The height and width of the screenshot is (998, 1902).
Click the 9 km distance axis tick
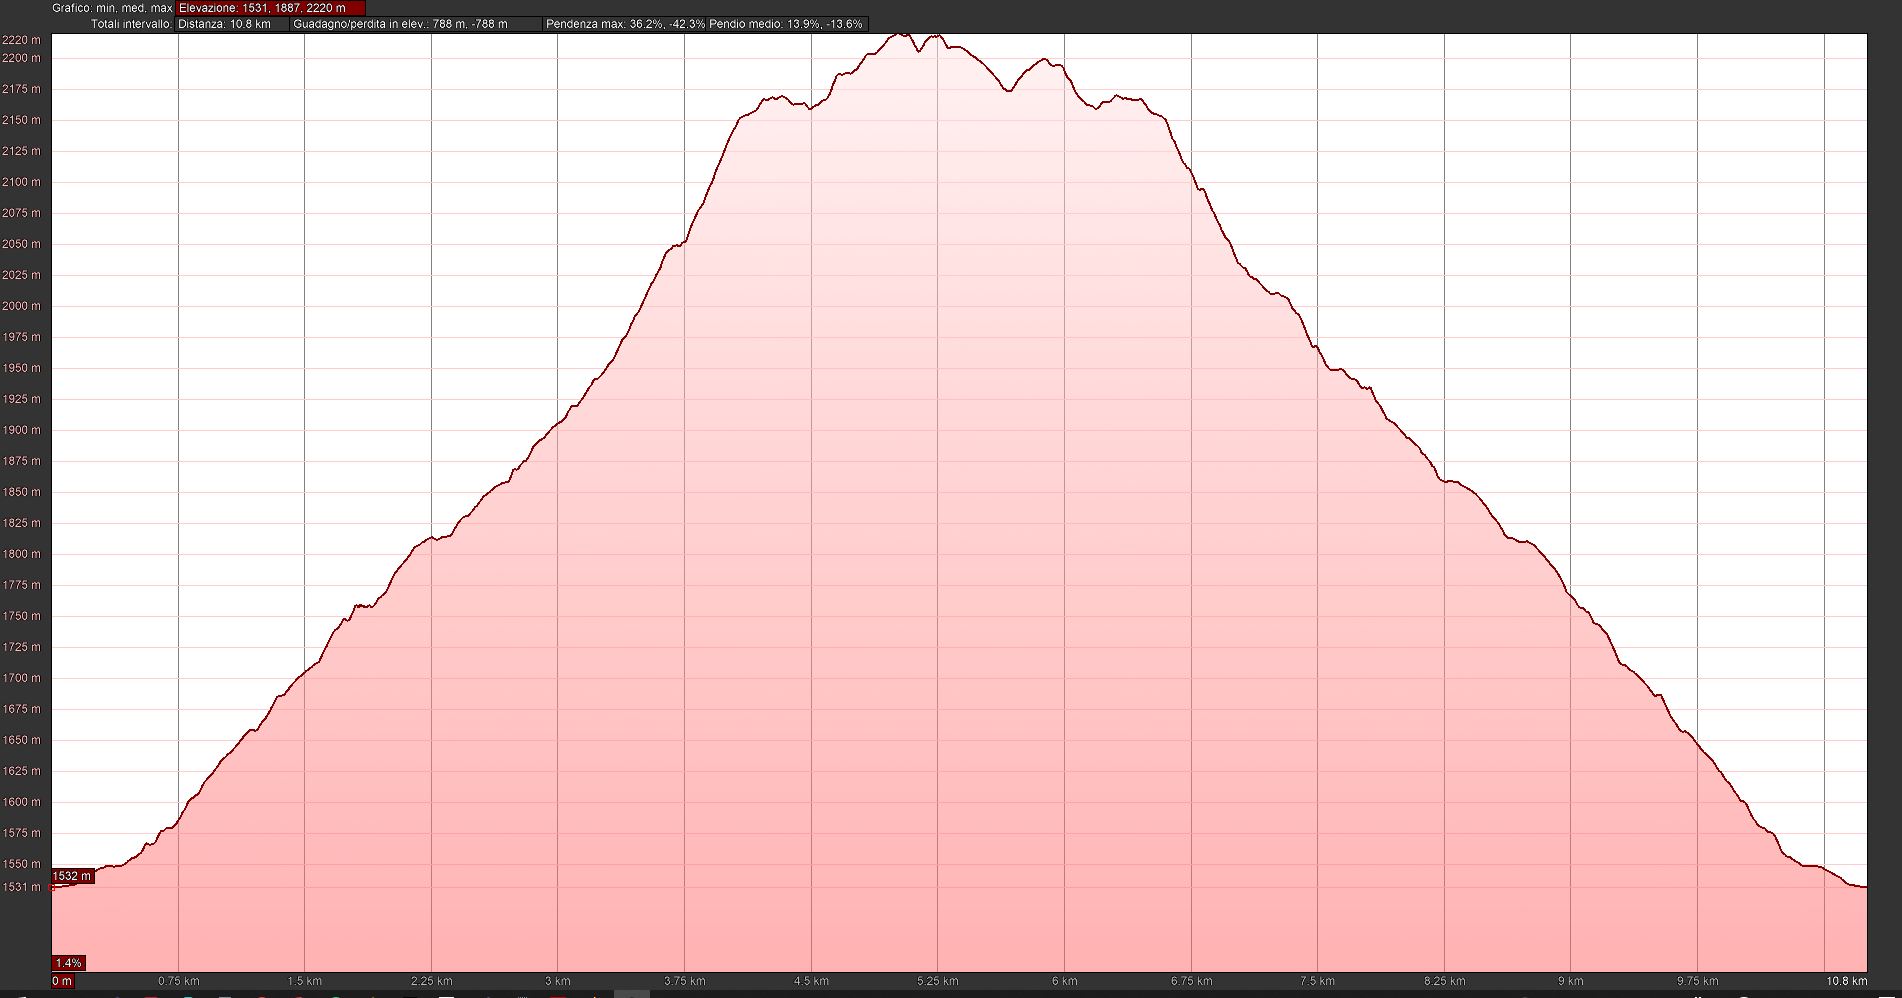point(1570,981)
